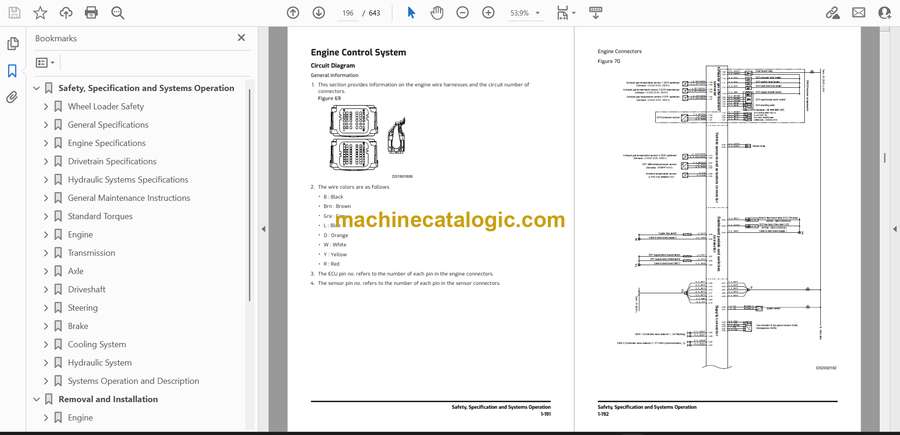
Task: Open General Maintenance Instructions bookmark
Action: click(x=129, y=198)
